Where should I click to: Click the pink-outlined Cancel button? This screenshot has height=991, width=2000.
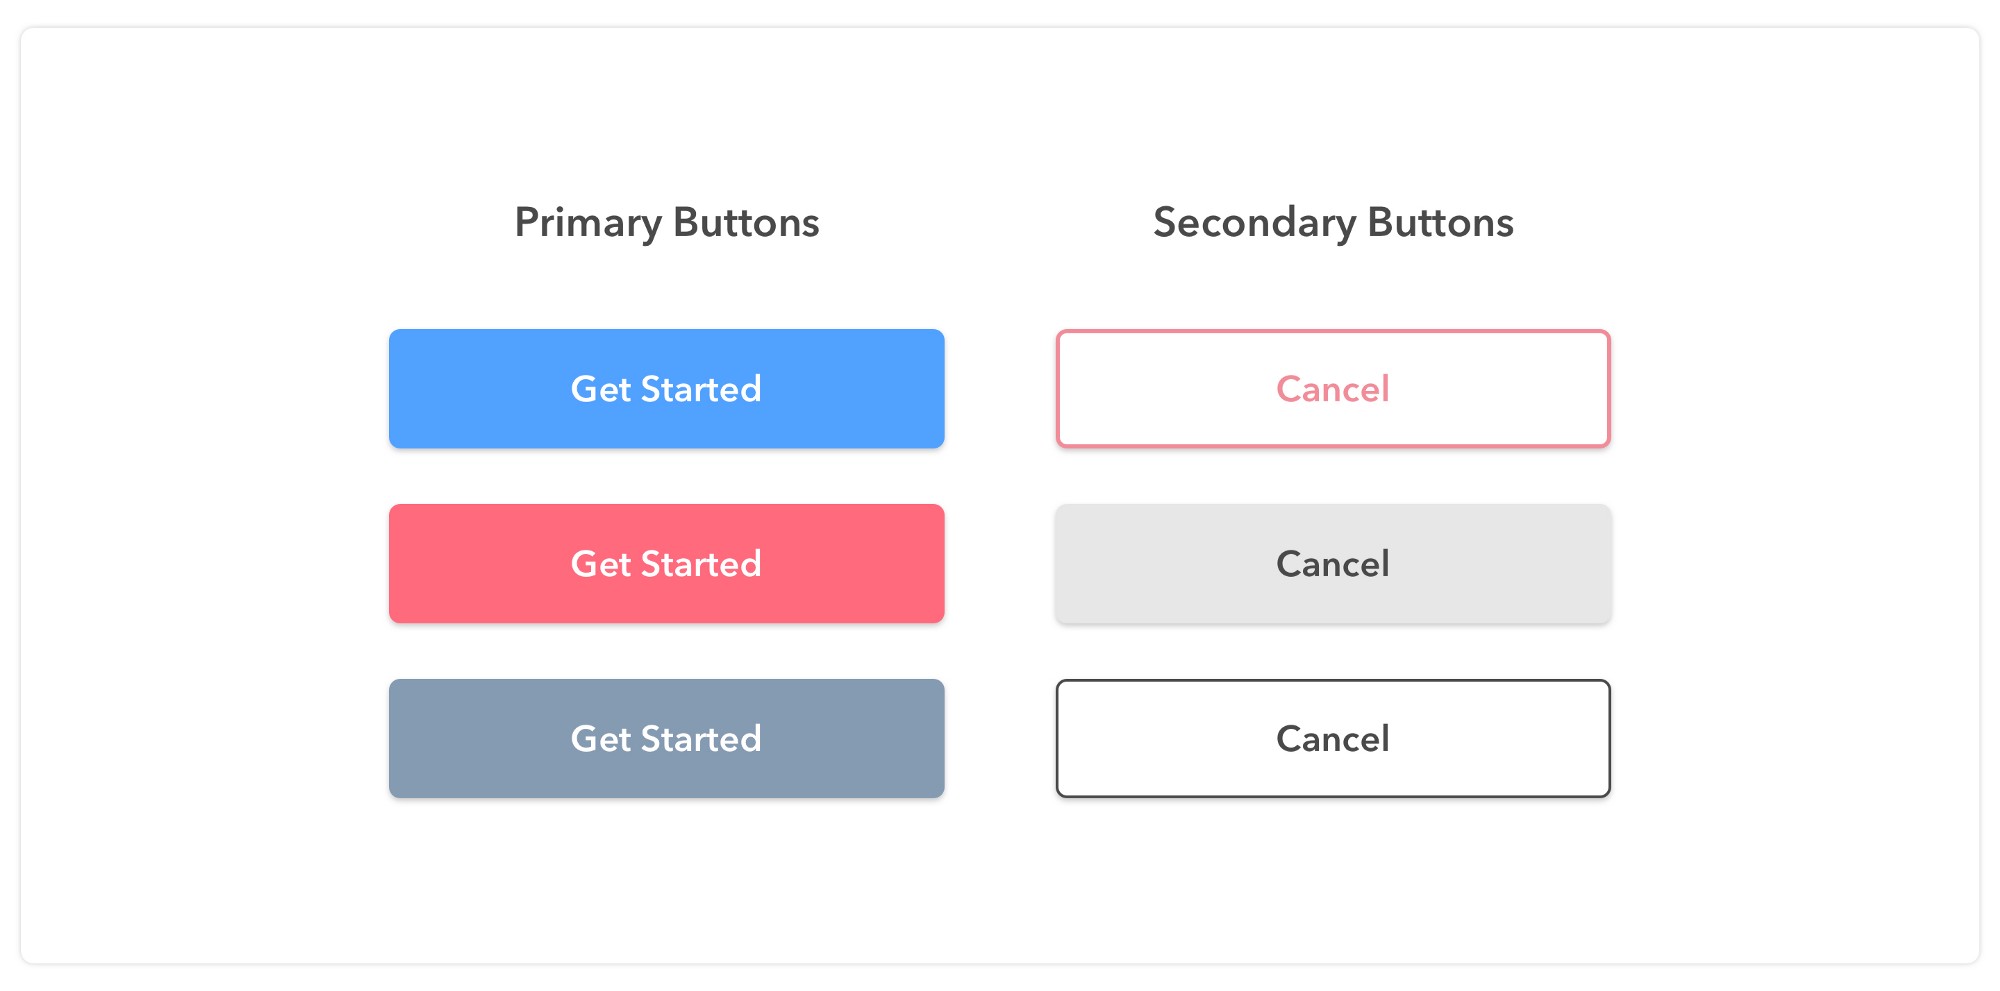[x=1332, y=388]
